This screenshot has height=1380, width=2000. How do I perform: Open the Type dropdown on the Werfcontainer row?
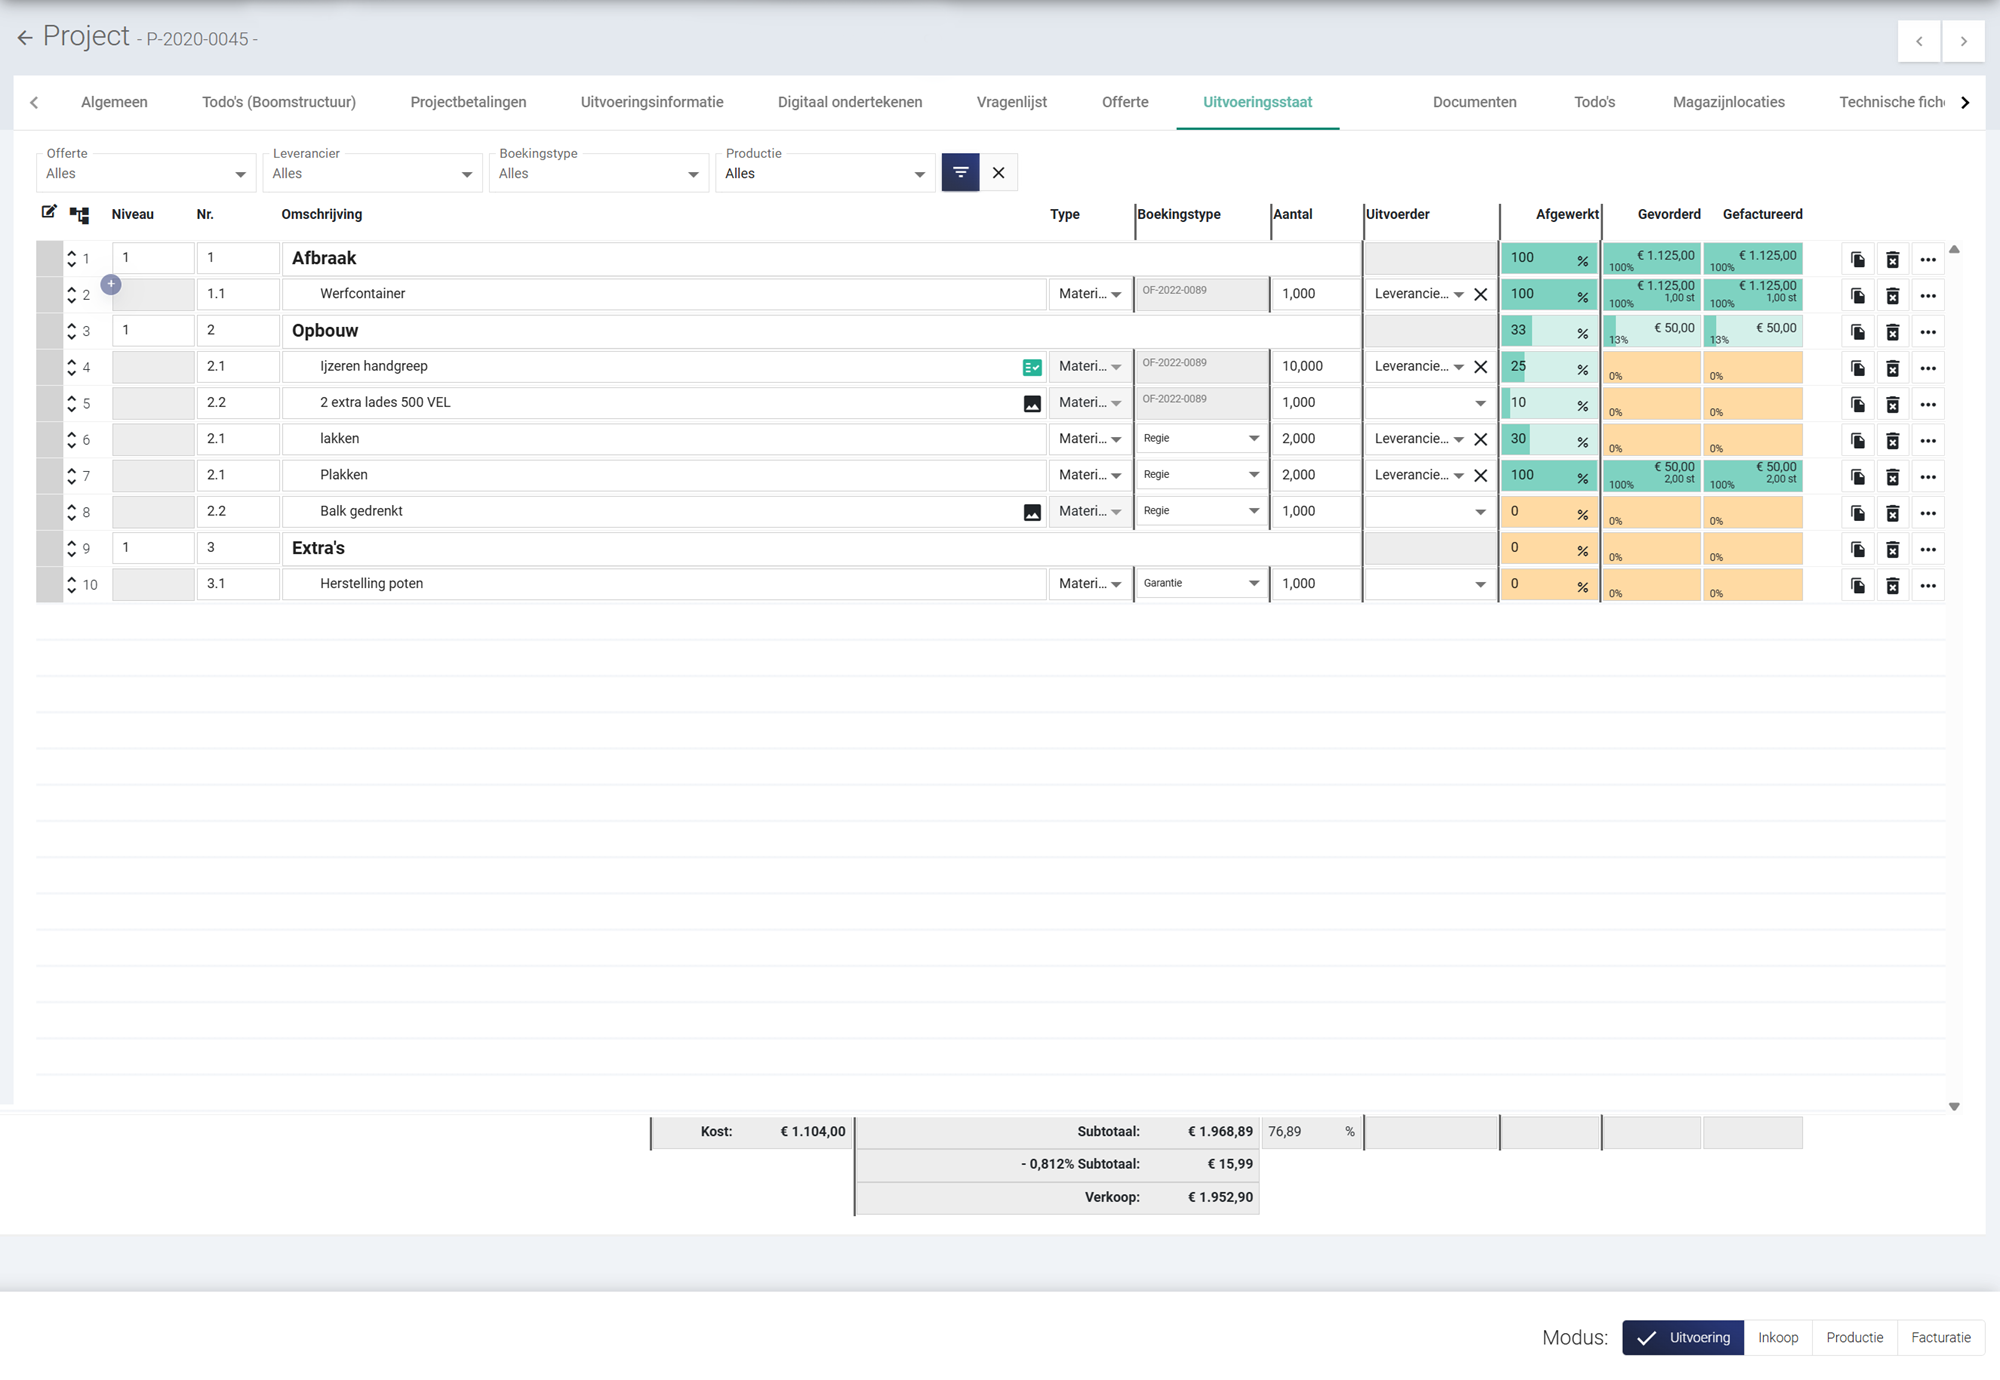point(1090,294)
